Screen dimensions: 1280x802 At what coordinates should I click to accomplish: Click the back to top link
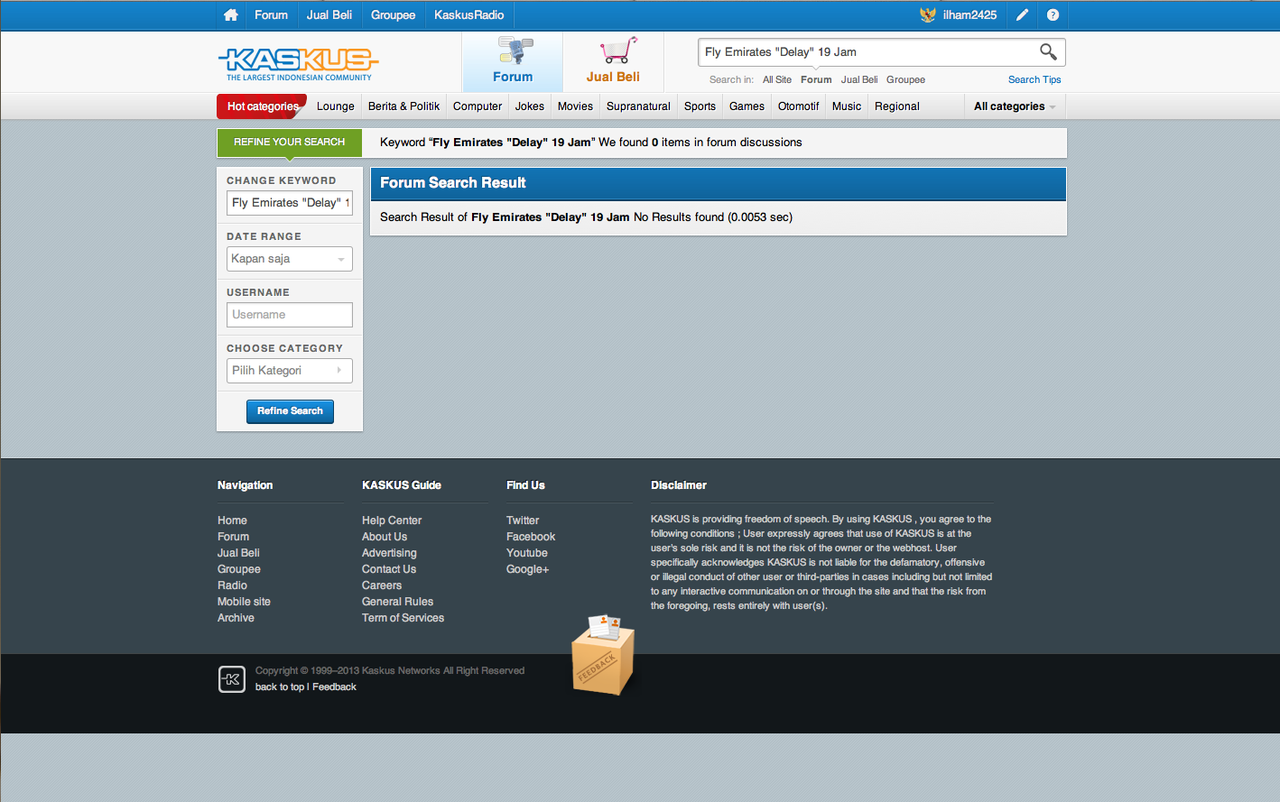click(x=279, y=687)
